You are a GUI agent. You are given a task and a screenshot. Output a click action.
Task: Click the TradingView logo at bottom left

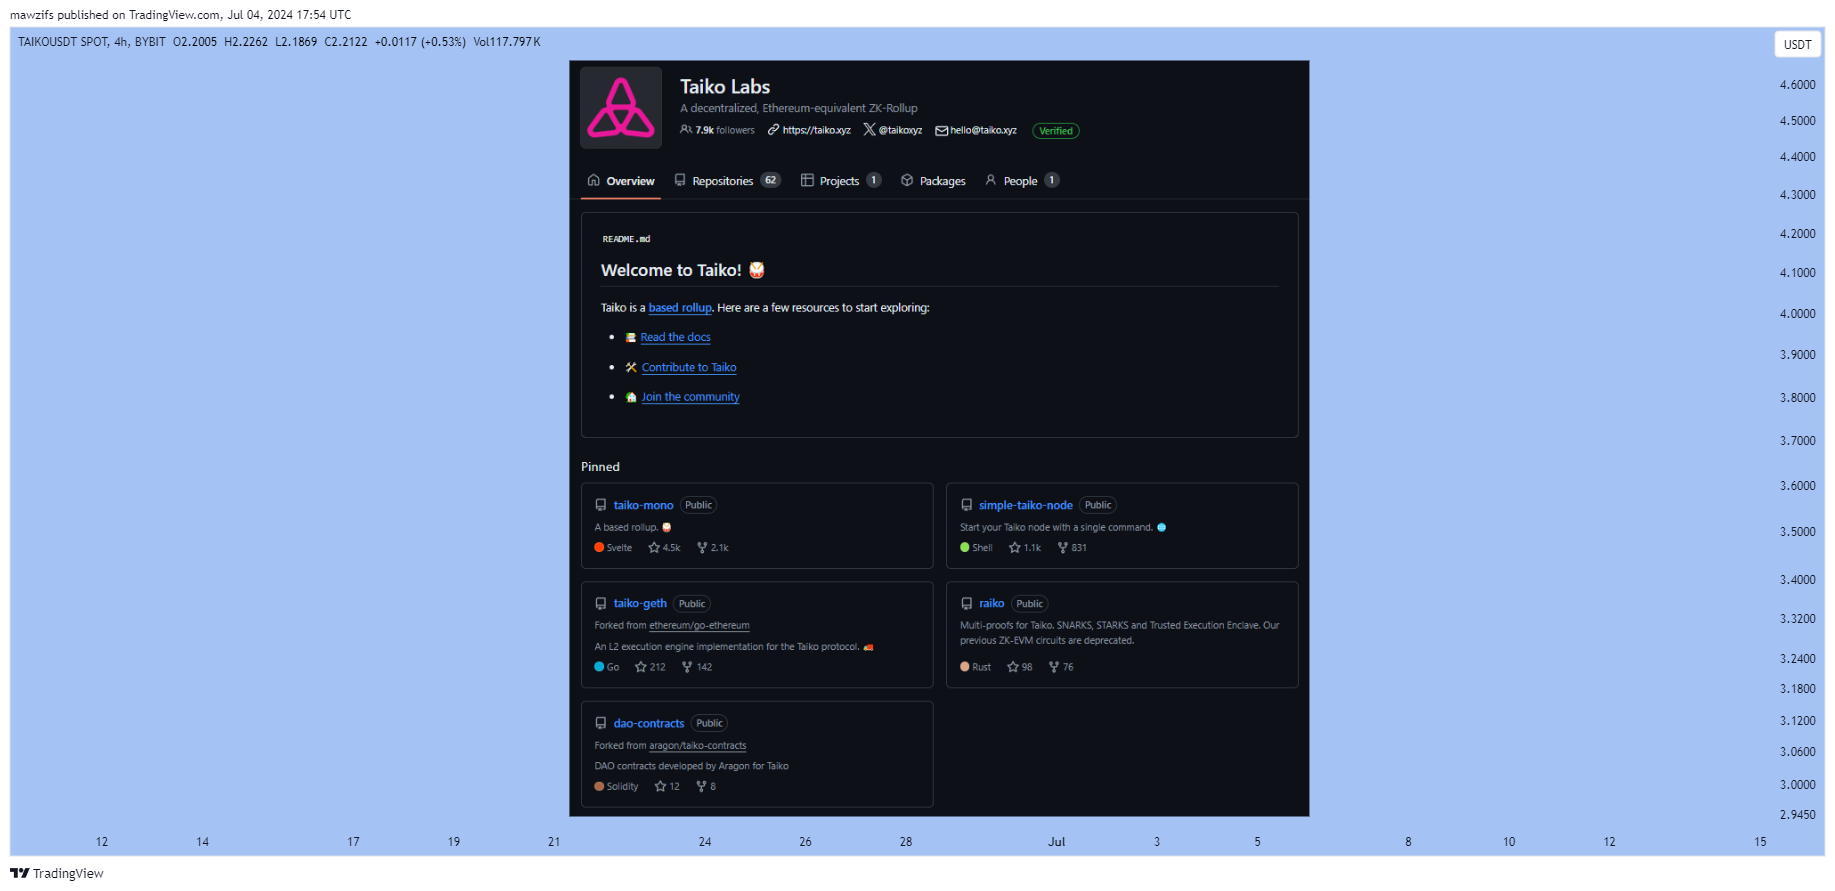57,873
